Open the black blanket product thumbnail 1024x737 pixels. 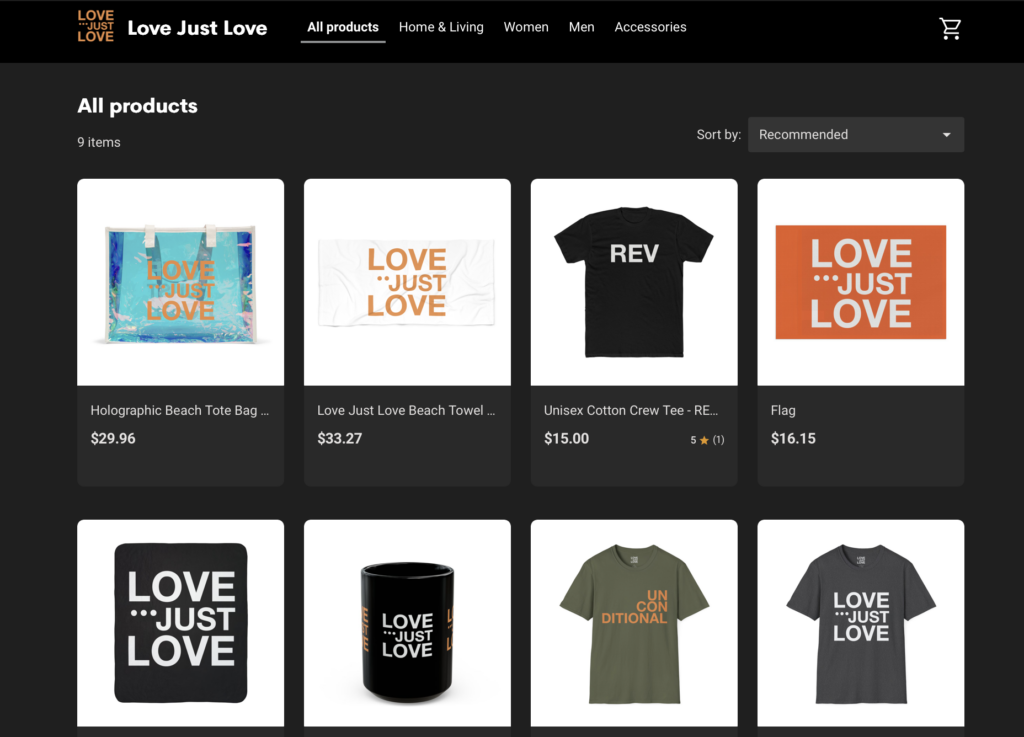[x=180, y=622]
